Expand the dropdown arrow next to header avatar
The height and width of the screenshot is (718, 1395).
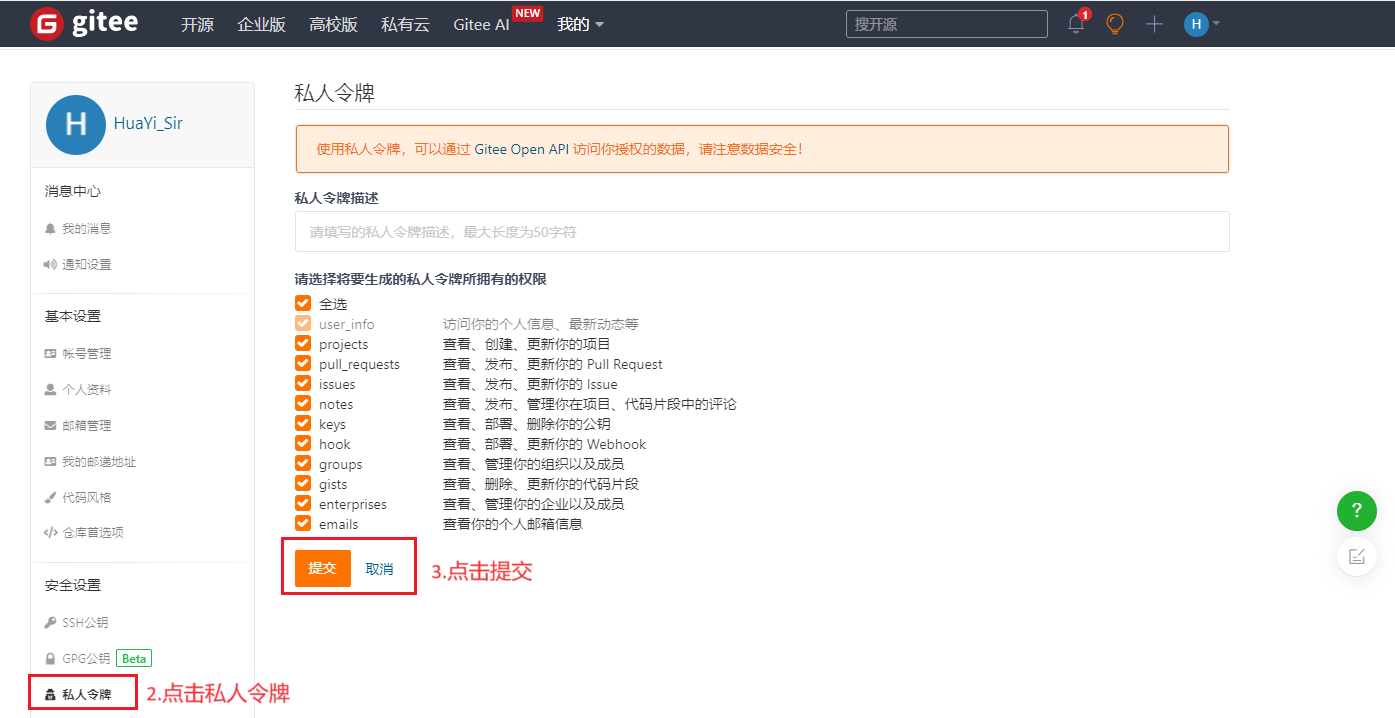click(x=1216, y=24)
